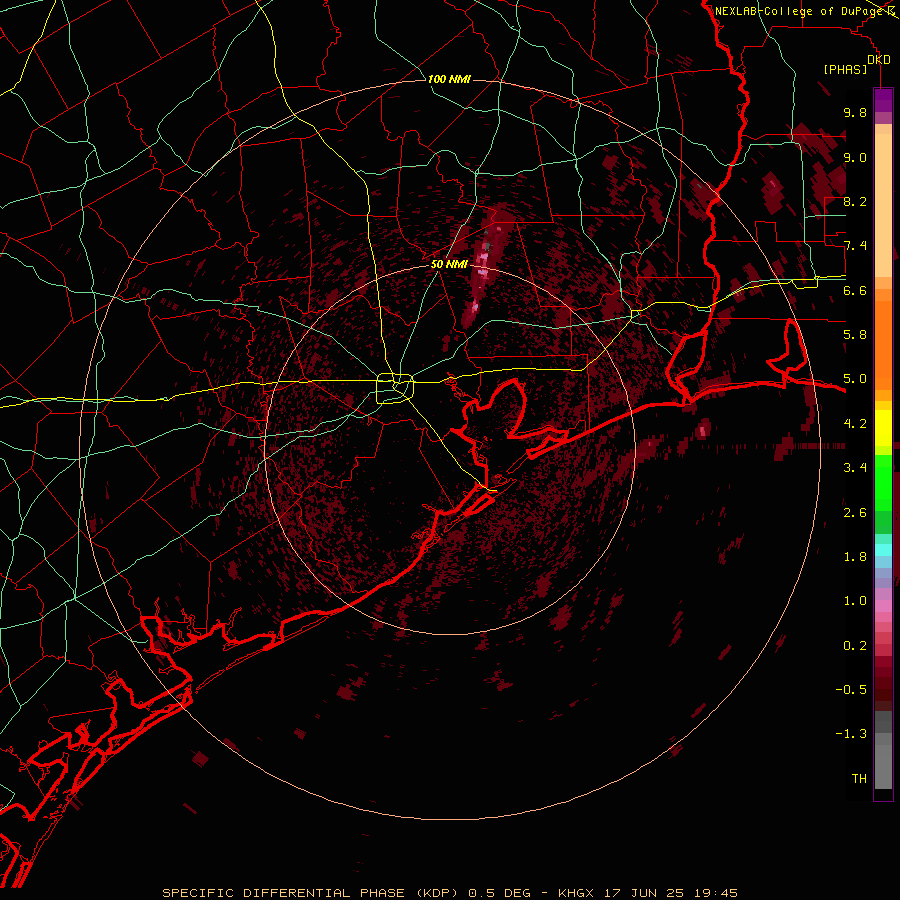
Task: Click the 9.0 value on the color scale
Action: tap(855, 157)
